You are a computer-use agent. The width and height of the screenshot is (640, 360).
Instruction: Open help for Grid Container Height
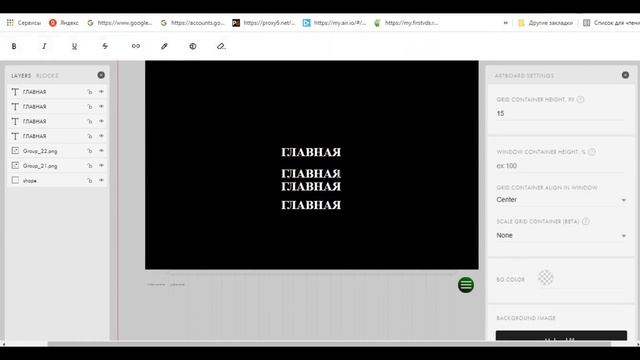pos(580,99)
